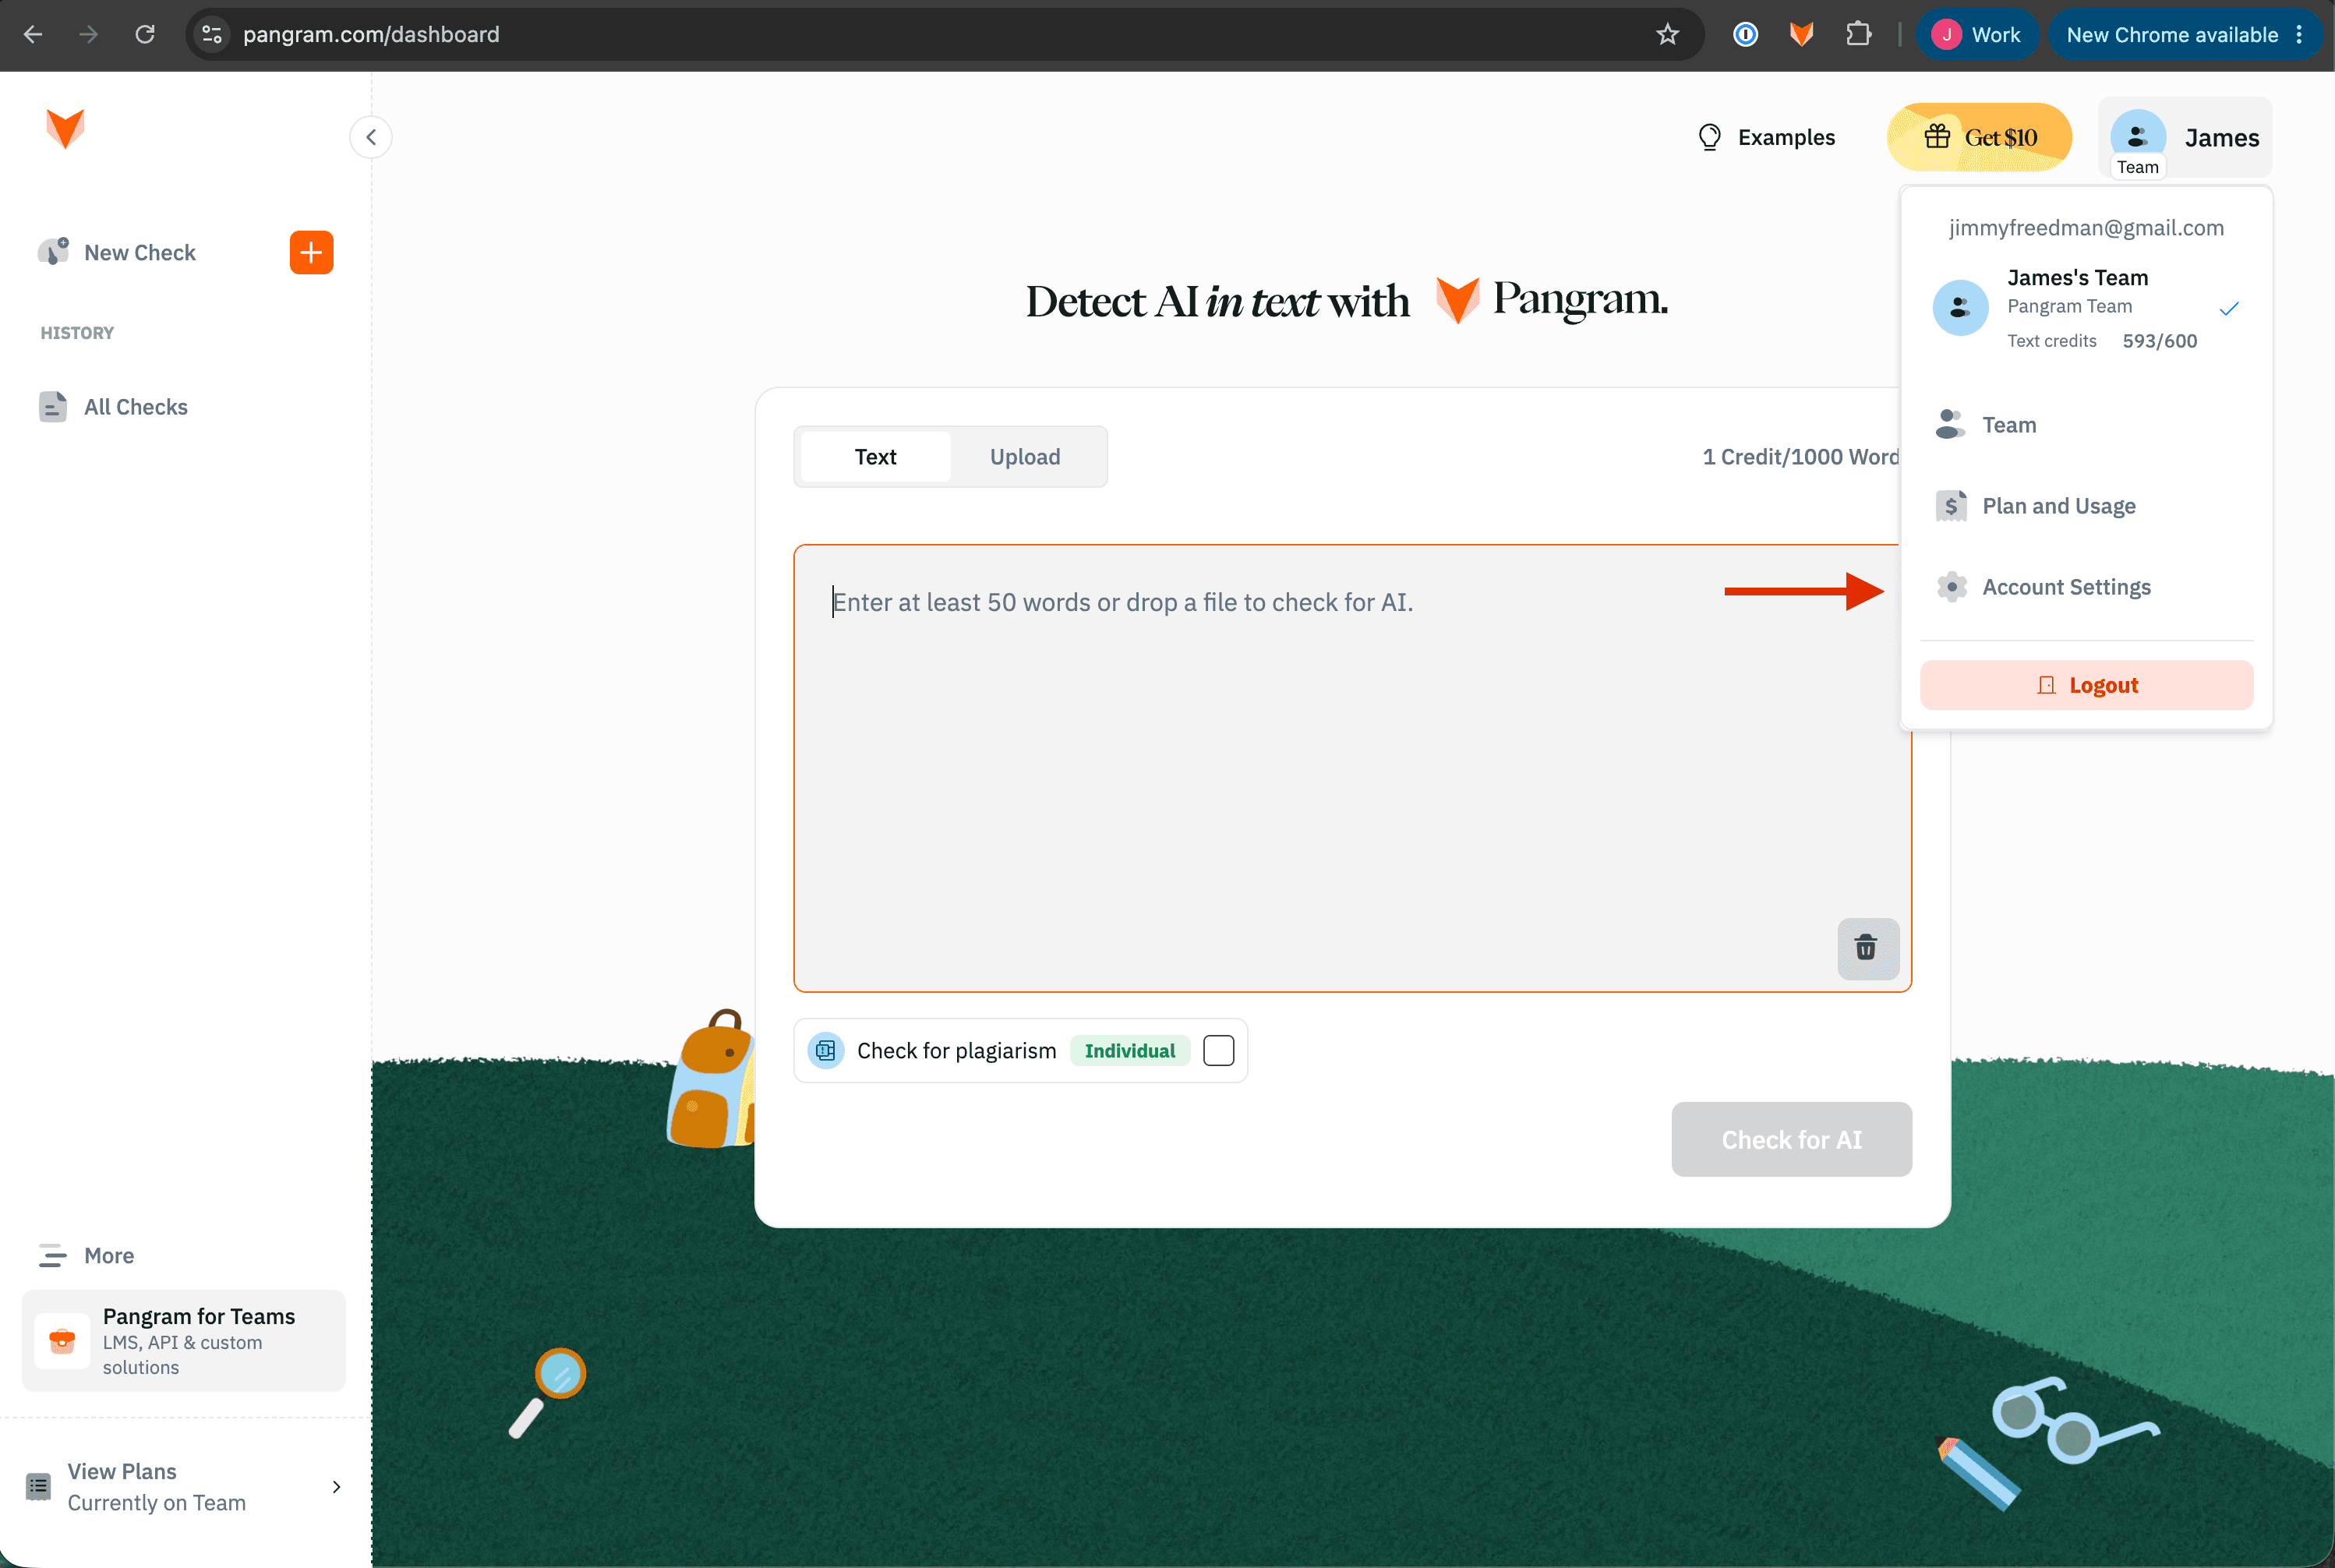Click the James's Team avatar in dropdown
The image size is (2335, 1568).
[1960, 308]
